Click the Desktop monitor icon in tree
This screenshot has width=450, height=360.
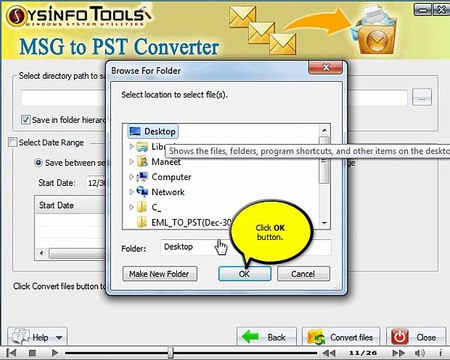click(x=135, y=131)
